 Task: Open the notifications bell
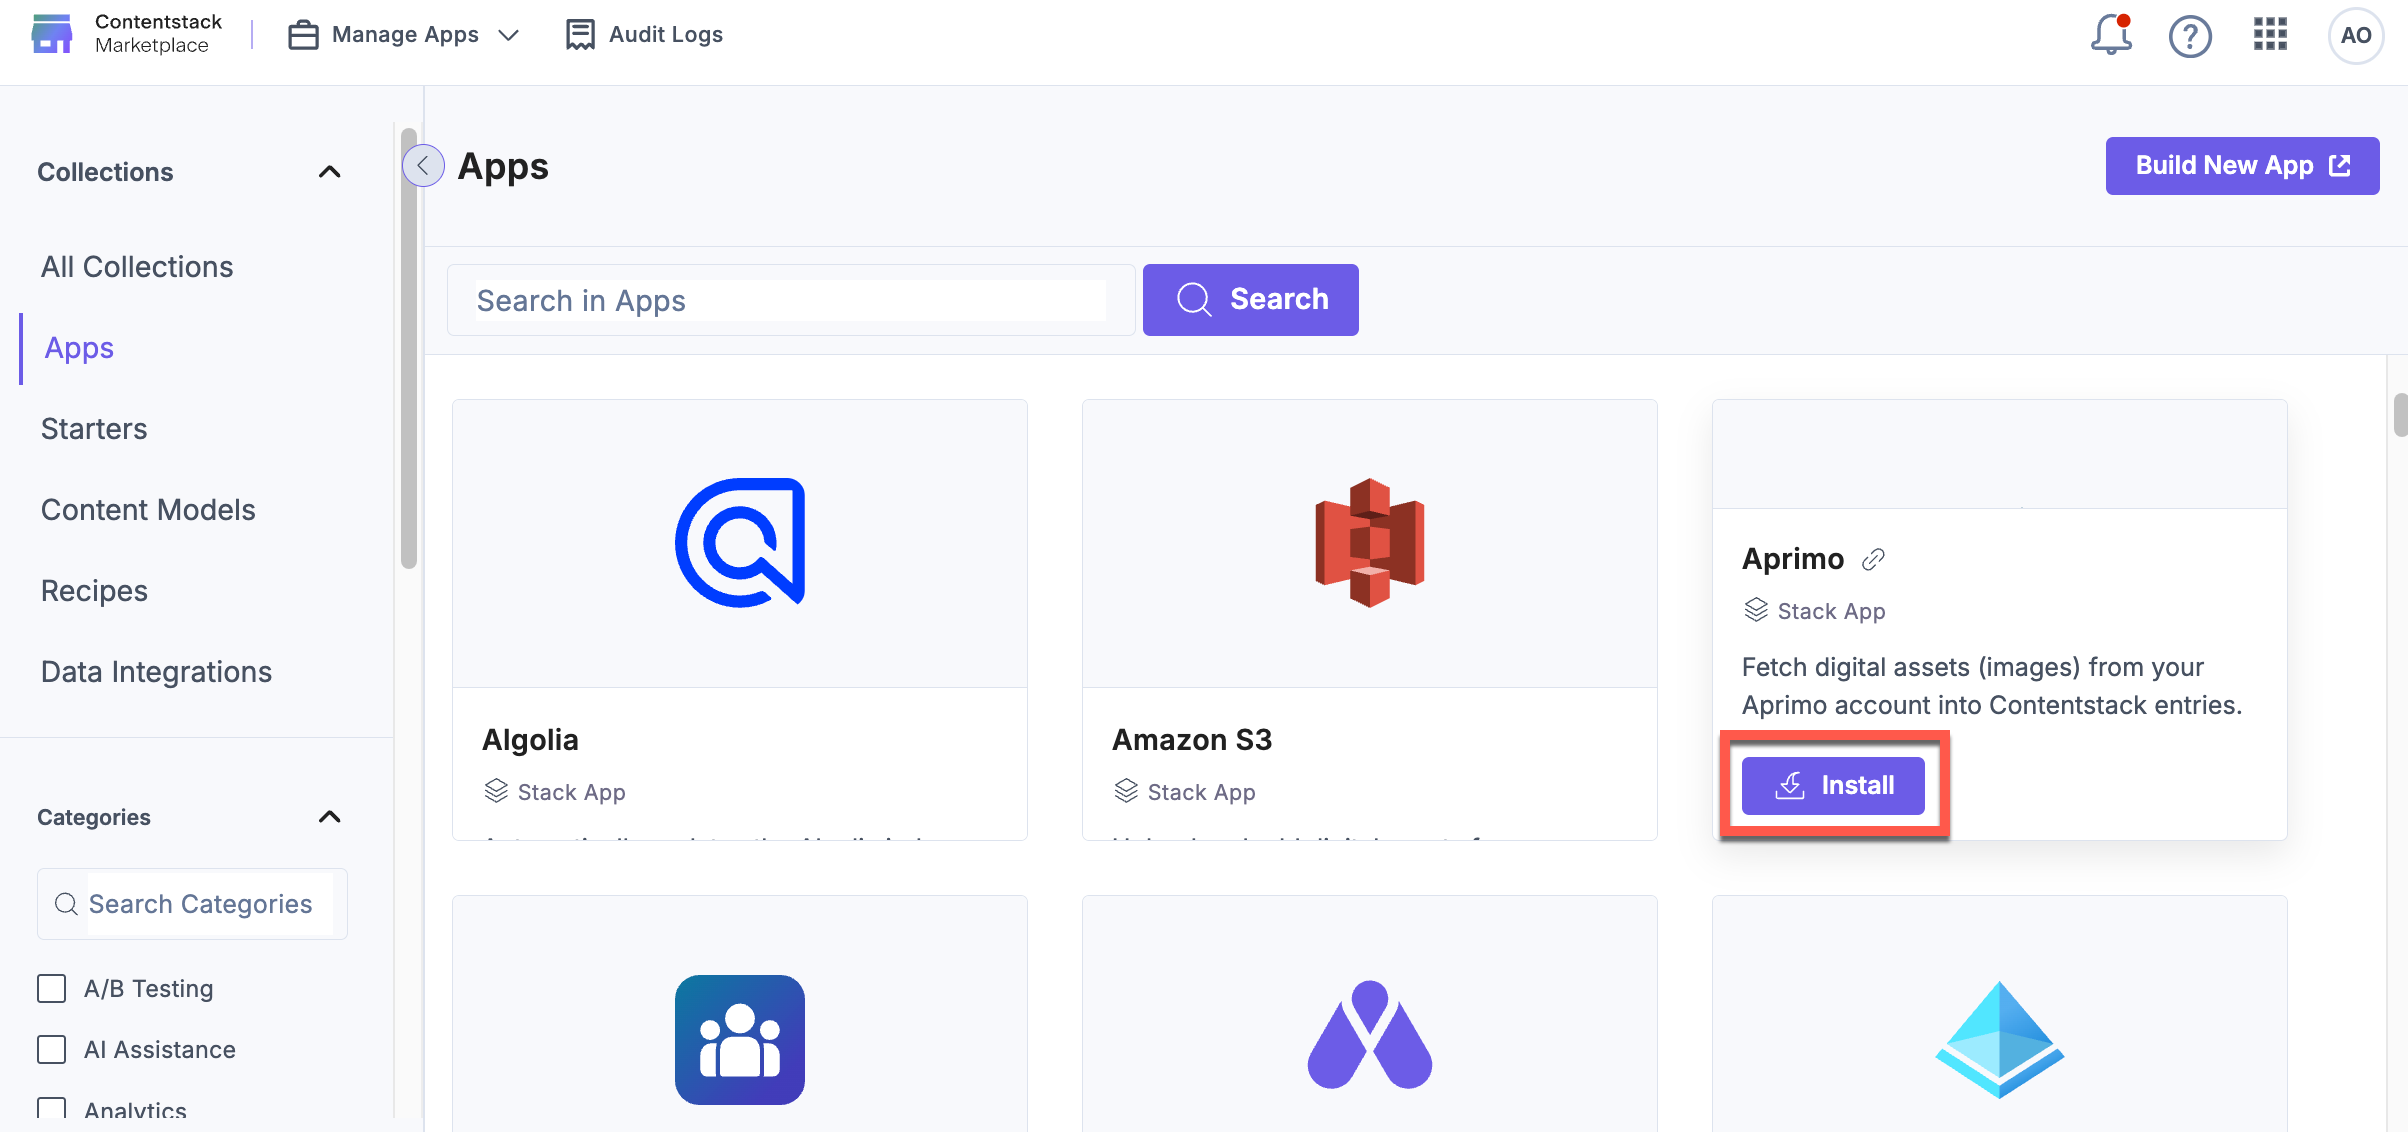[2111, 35]
